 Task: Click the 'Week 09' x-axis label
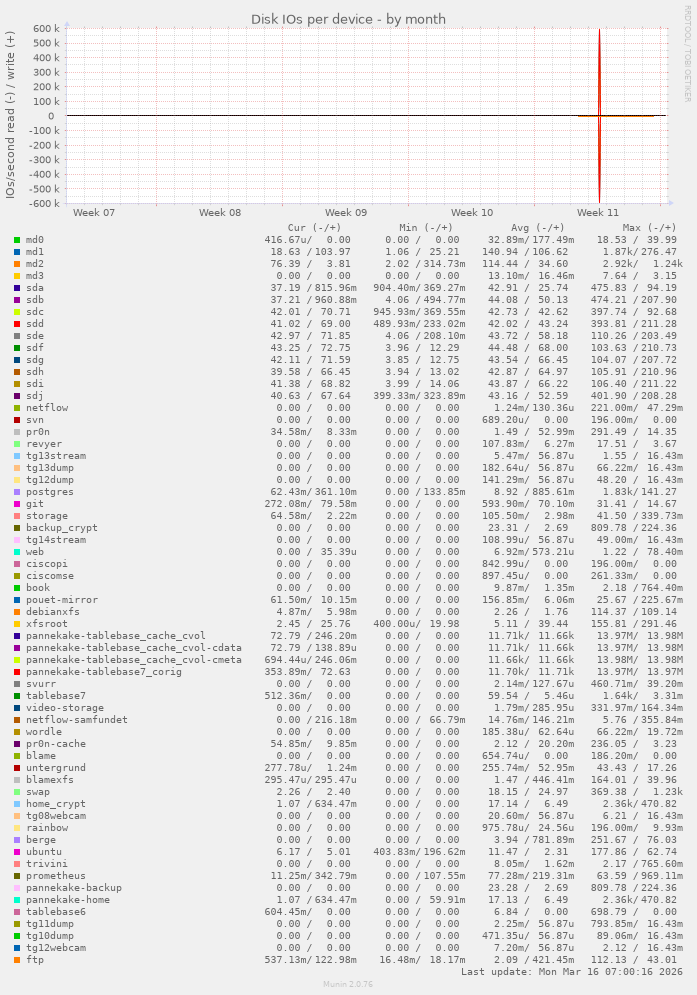pyautogui.click(x=346, y=213)
